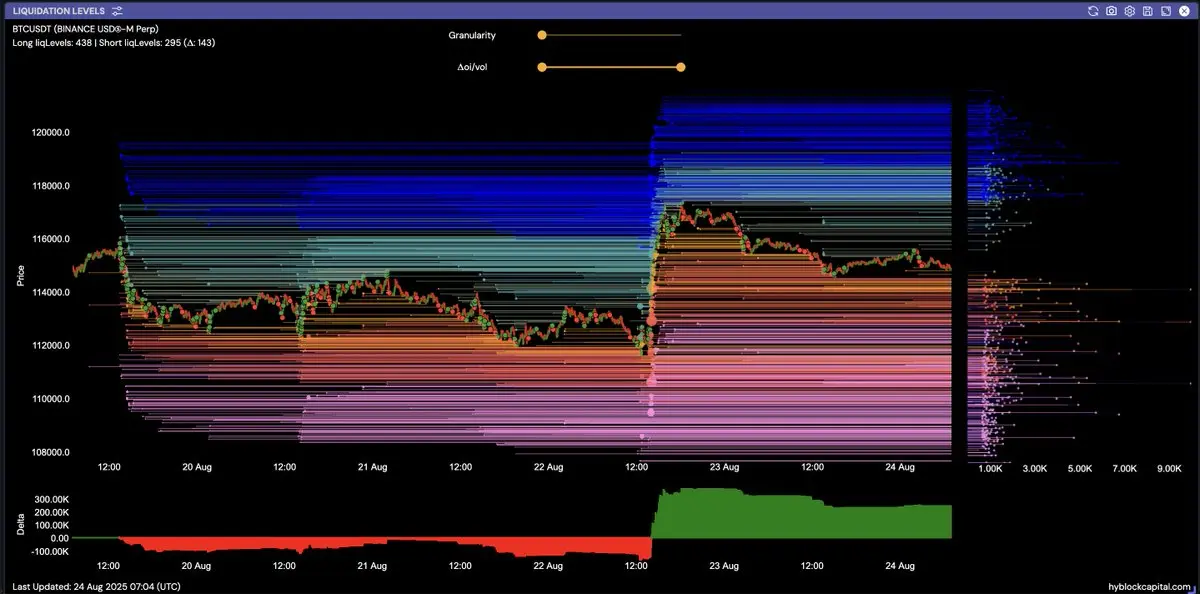Click the 5.00K histogram axis label
This screenshot has height=594, width=1200.
(1079, 468)
